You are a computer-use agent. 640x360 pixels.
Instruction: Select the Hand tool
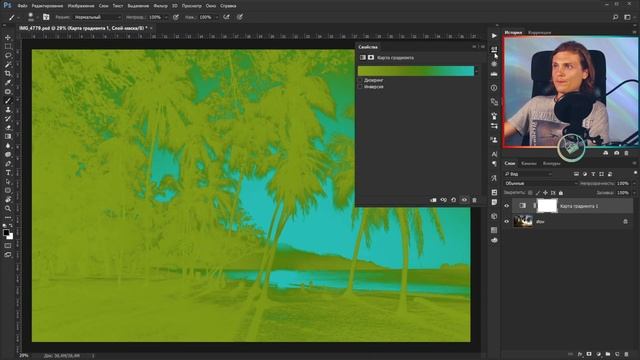[x=8, y=199]
